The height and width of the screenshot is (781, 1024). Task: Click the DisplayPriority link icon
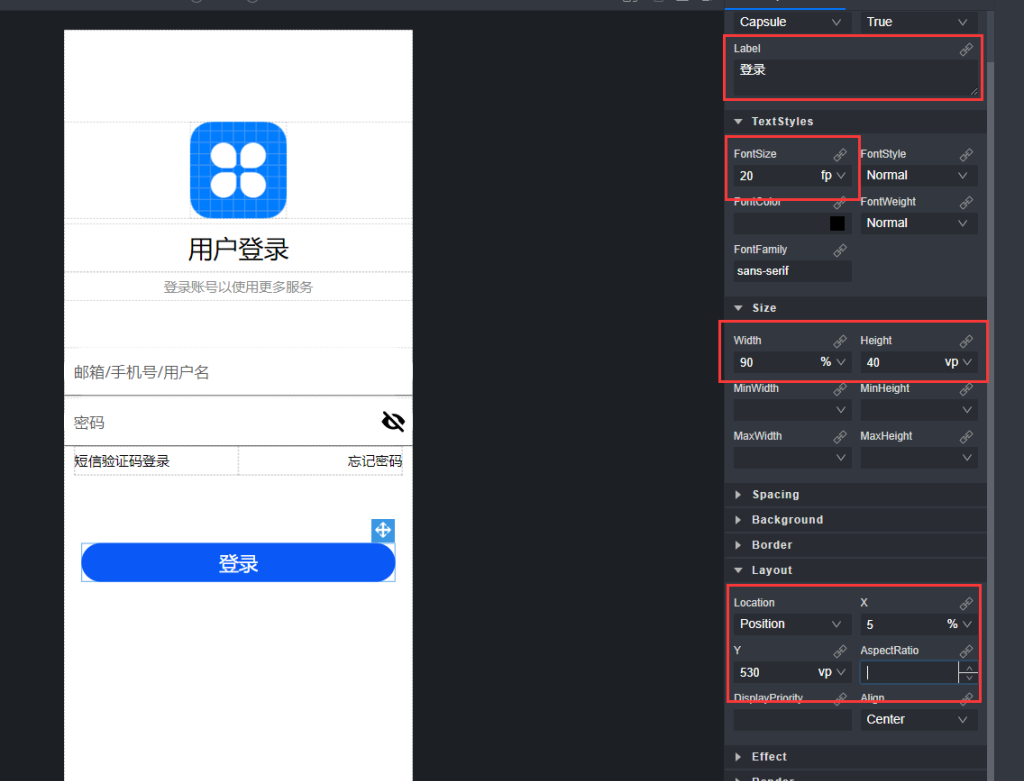click(840, 699)
